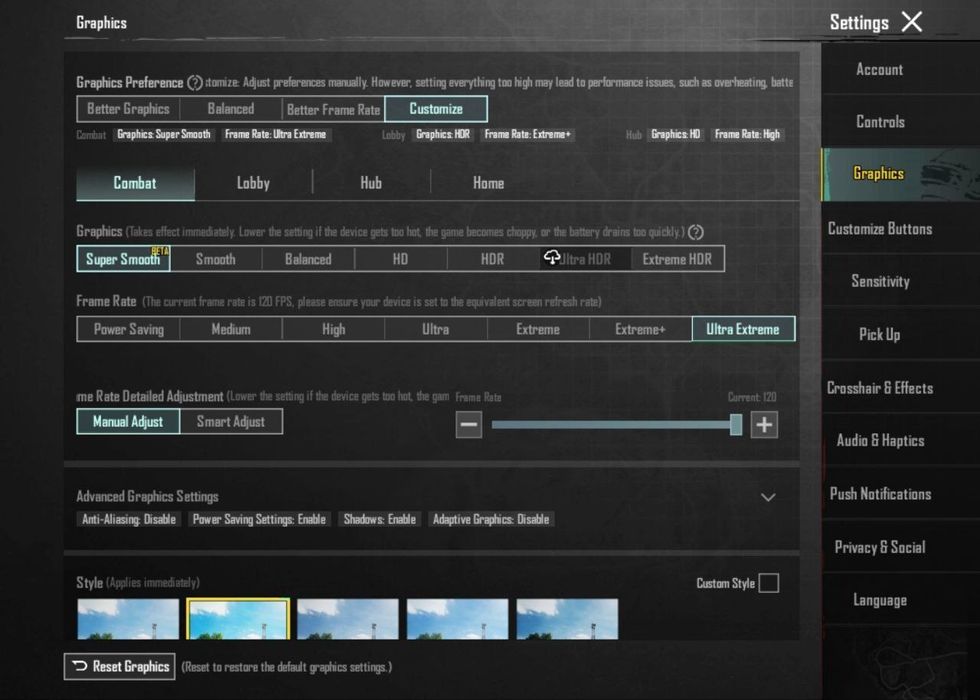The height and width of the screenshot is (700, 980).
Task: Click Reset Graphics button
Action: point(119,666)
